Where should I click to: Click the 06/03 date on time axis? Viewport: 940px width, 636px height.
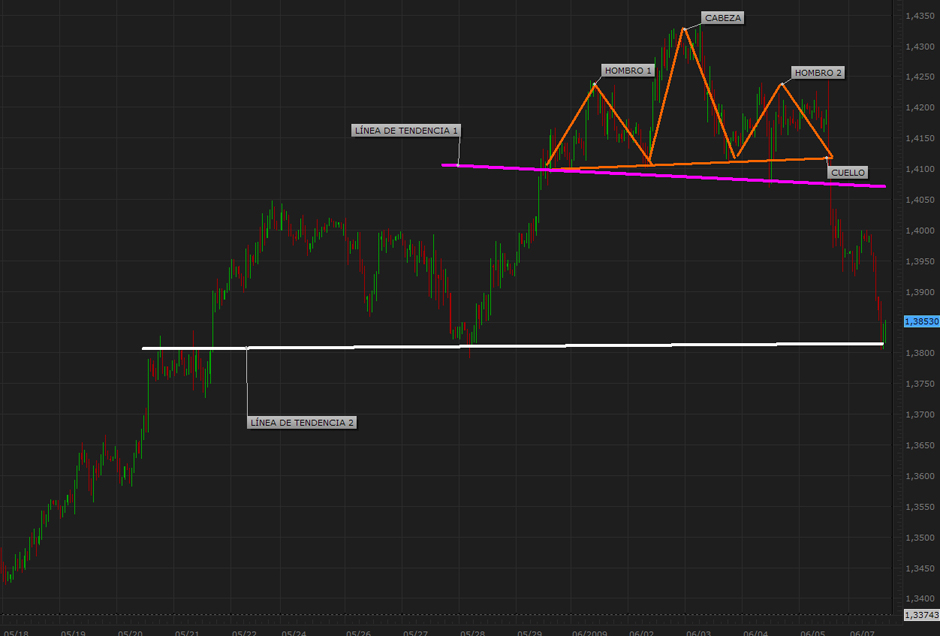[698, 632]
